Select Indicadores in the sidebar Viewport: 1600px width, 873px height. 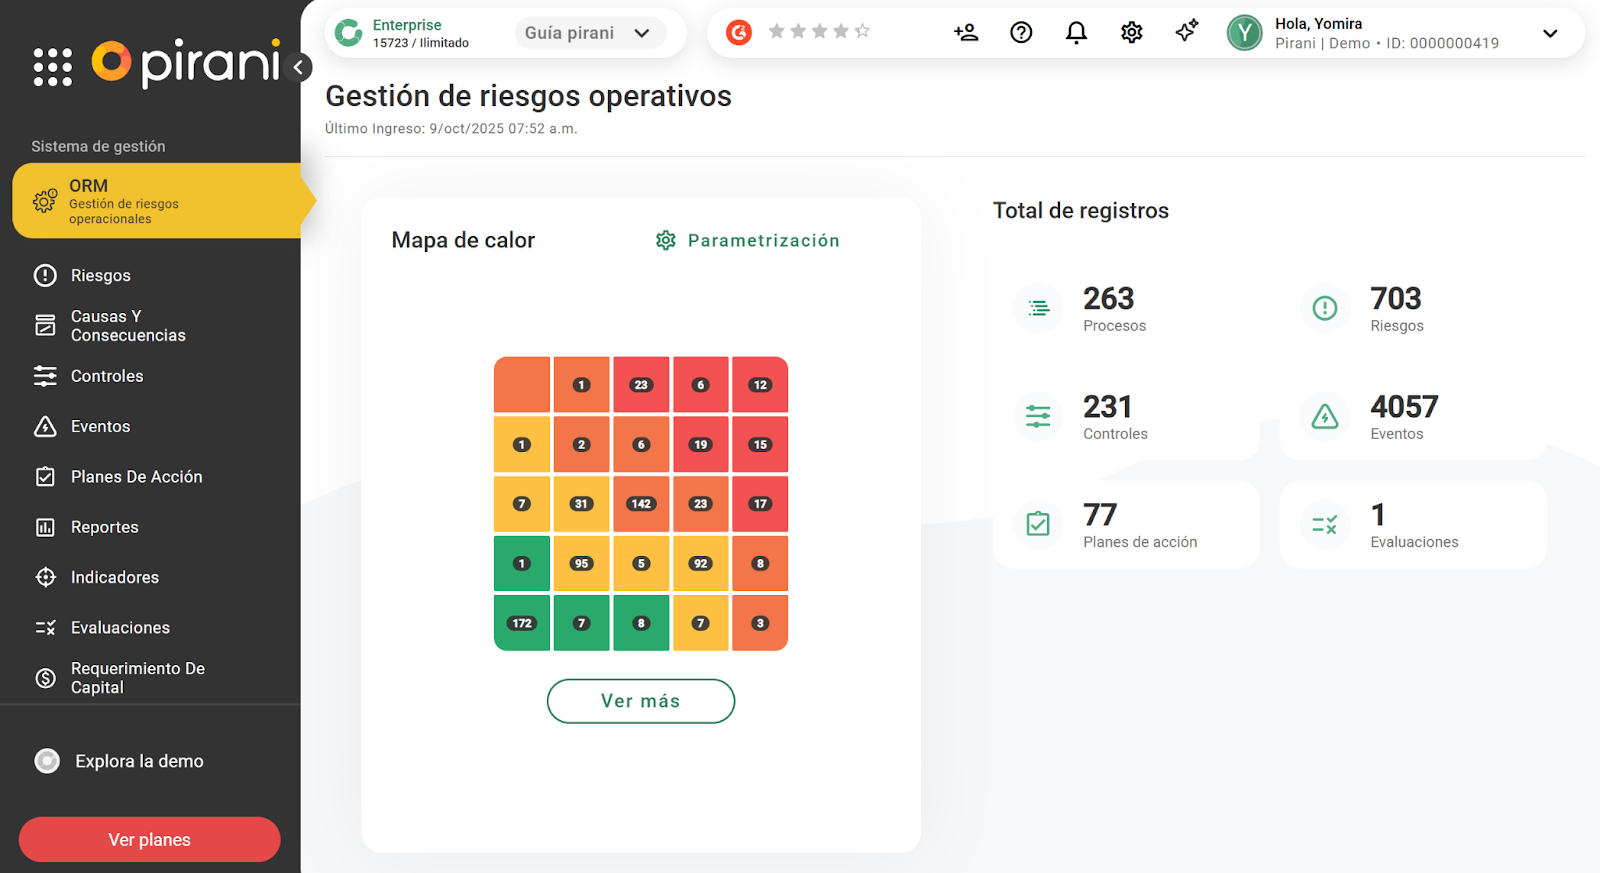coord(114,578)
